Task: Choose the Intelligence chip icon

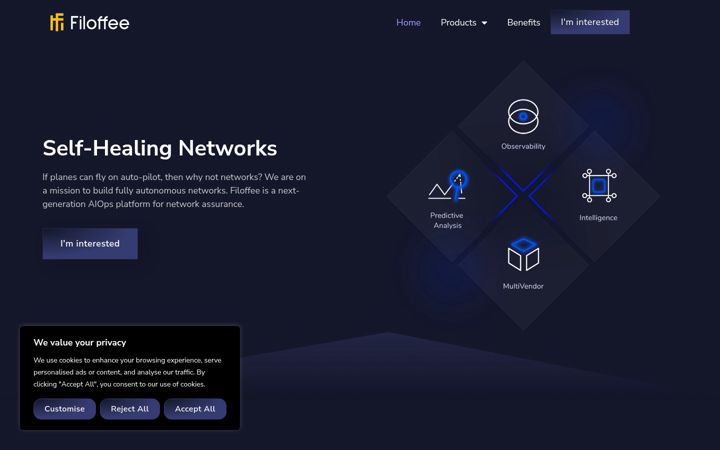Action: (599, 186)
